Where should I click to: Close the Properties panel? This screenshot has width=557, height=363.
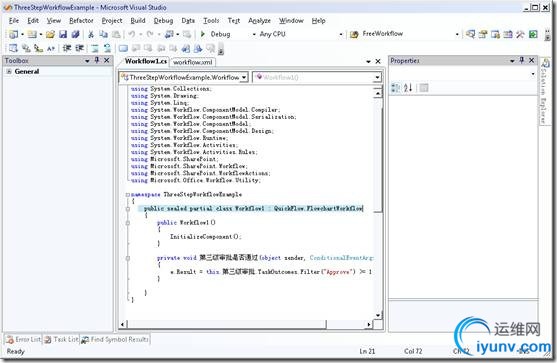tap(531, 60)
